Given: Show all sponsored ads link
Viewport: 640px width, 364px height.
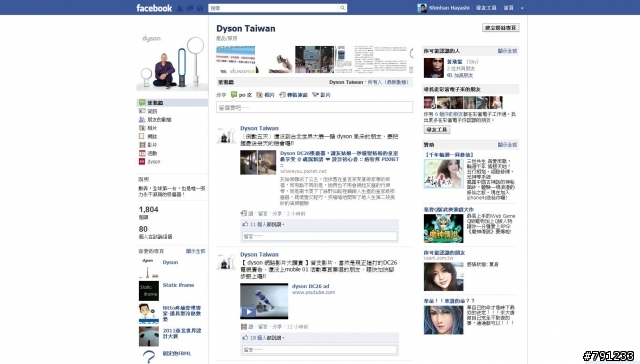Looking at the screenshot, I should point(507,144).
